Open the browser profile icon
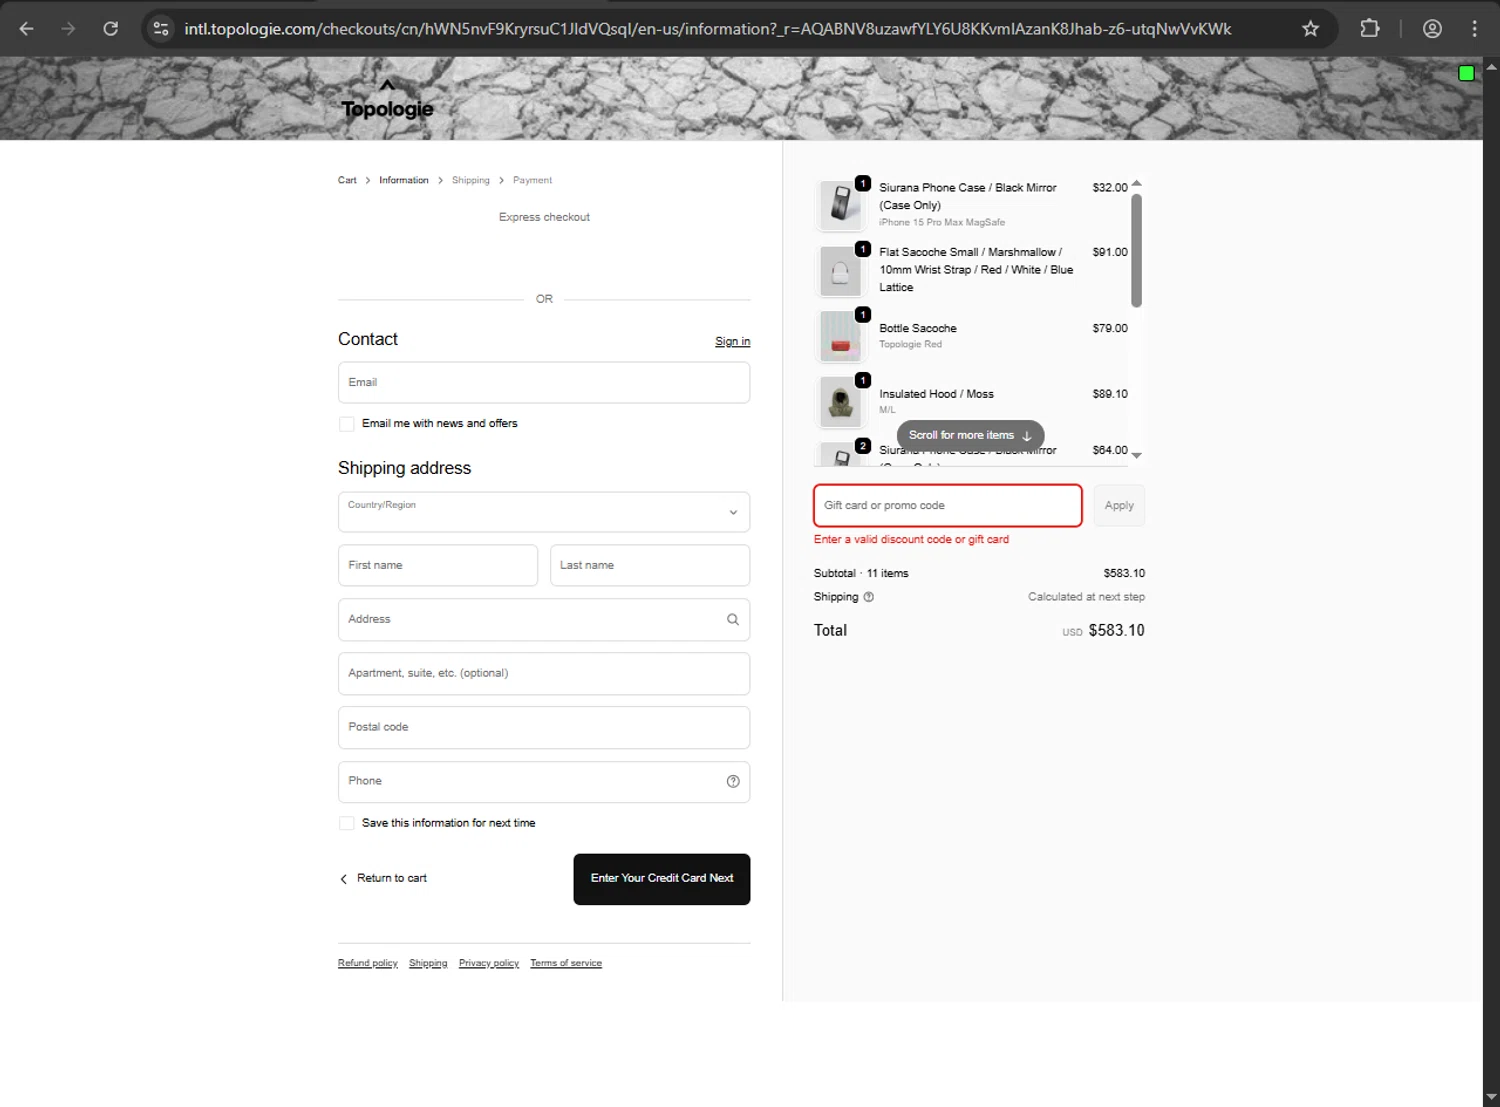This screenshot has width=1500, height=1107. click(1432, 29)
